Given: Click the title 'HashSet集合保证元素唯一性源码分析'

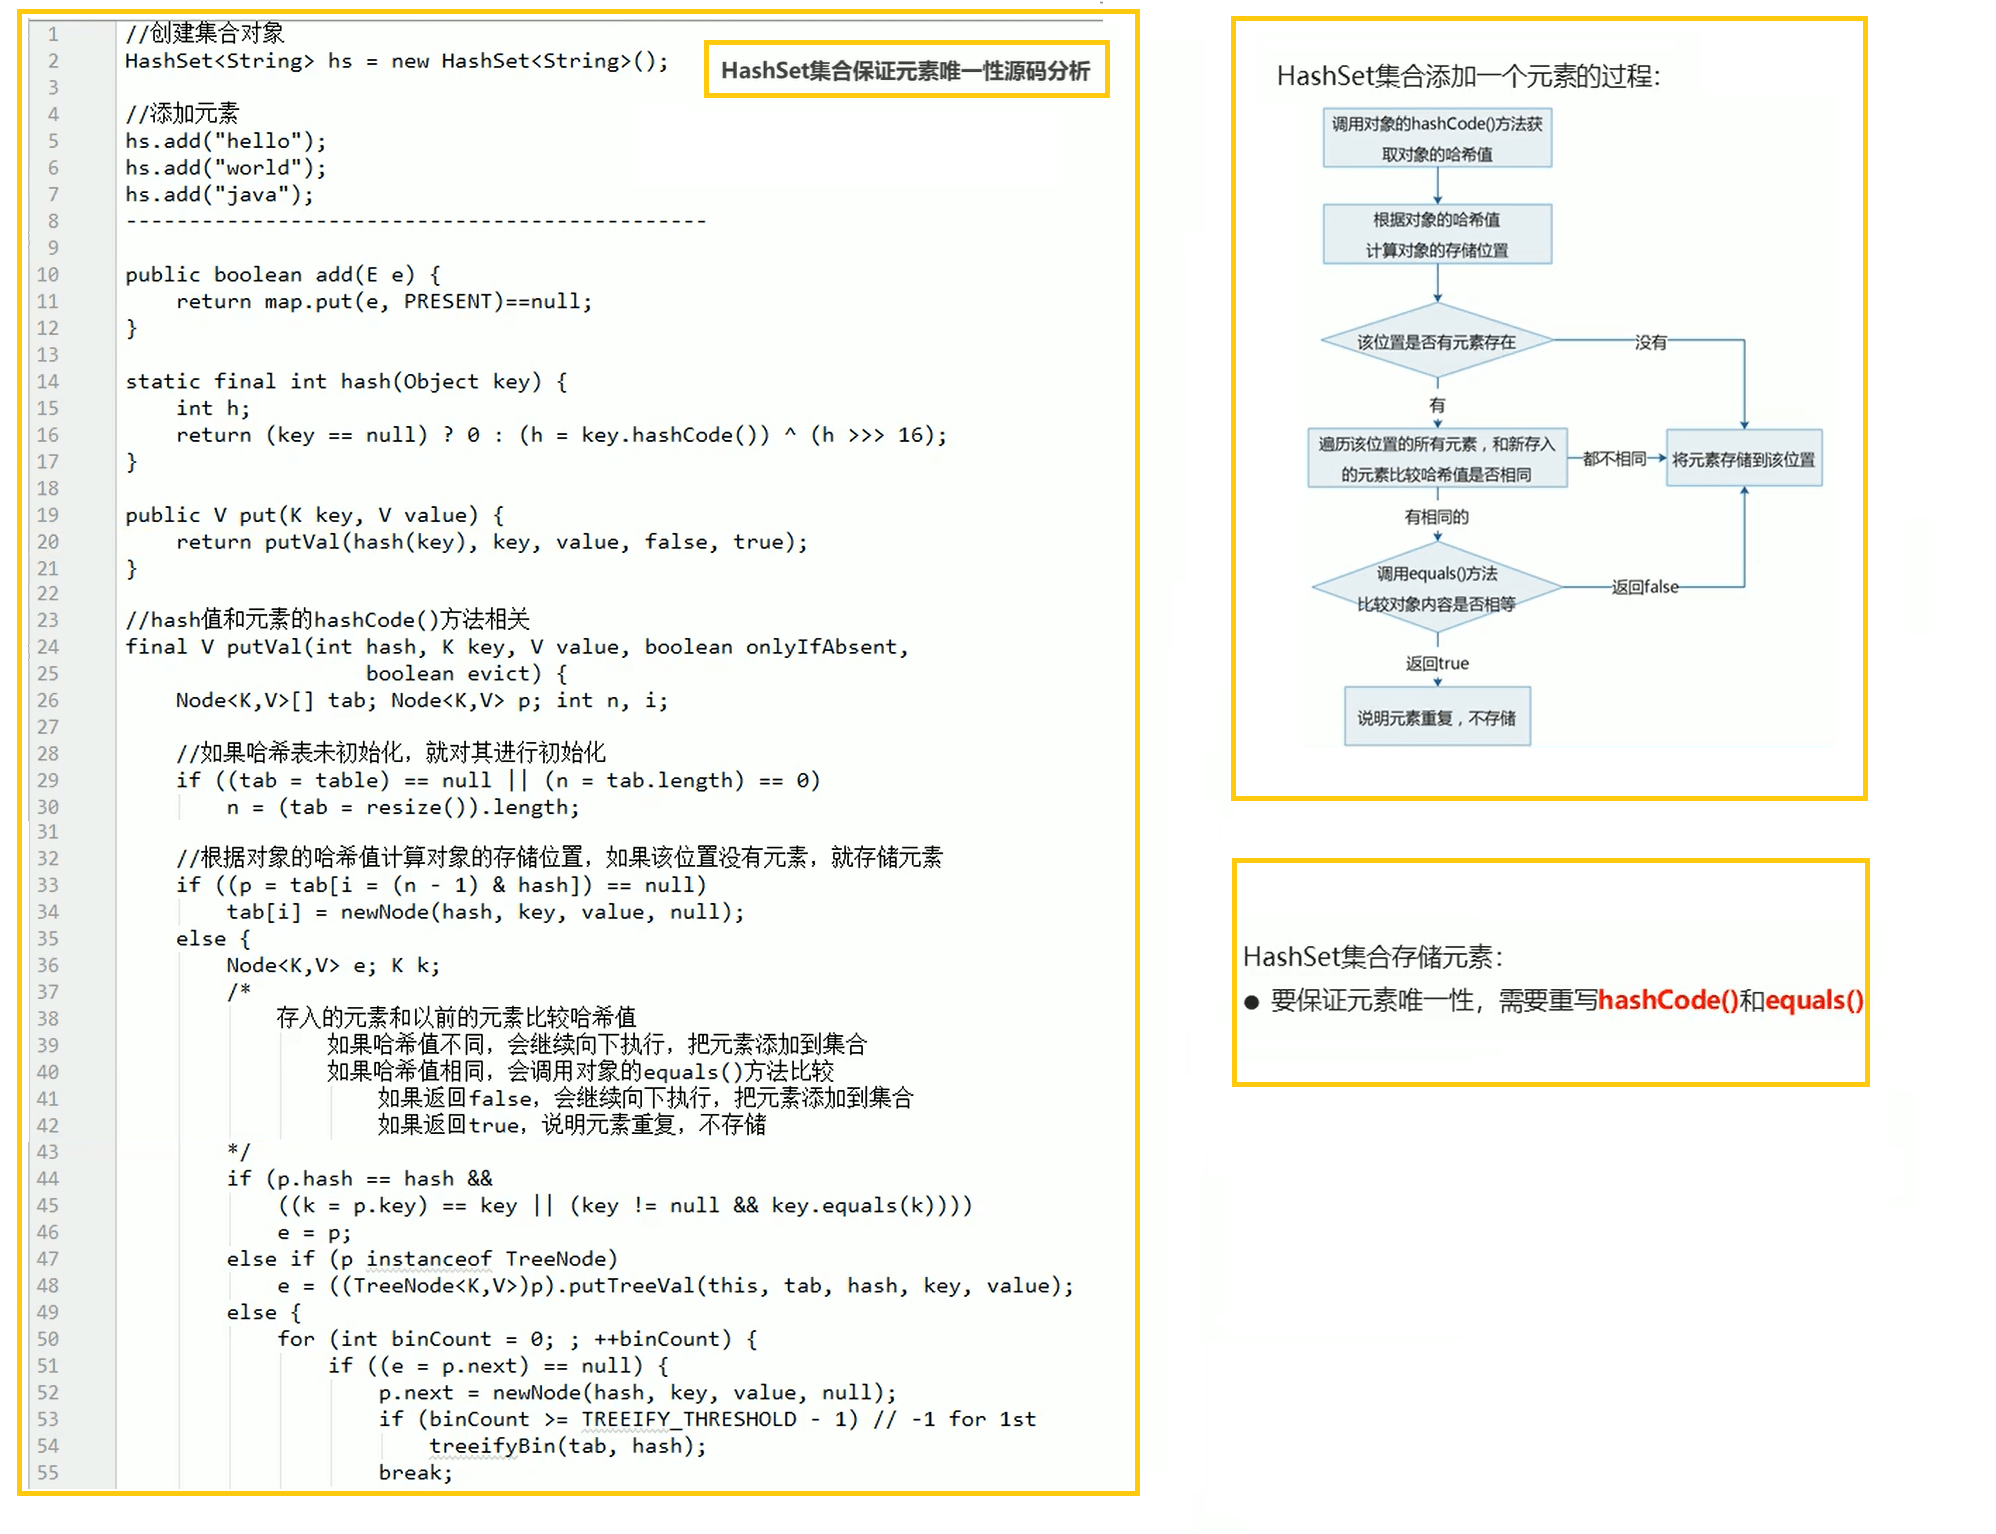Looking at the screenshot, I should click(905, 70).
